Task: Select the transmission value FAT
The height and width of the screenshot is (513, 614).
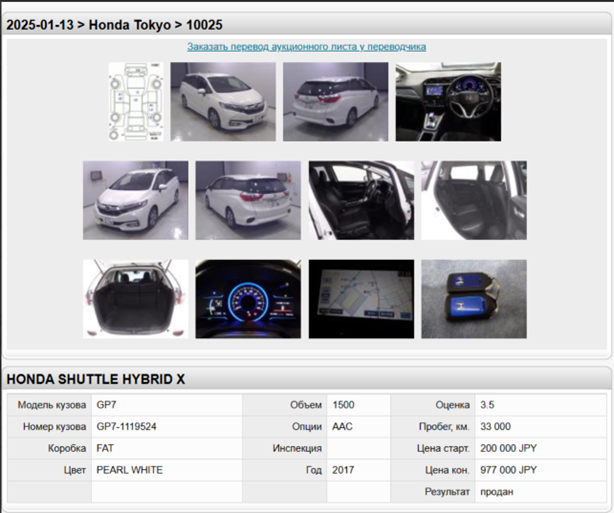Action: pos(105,448)
